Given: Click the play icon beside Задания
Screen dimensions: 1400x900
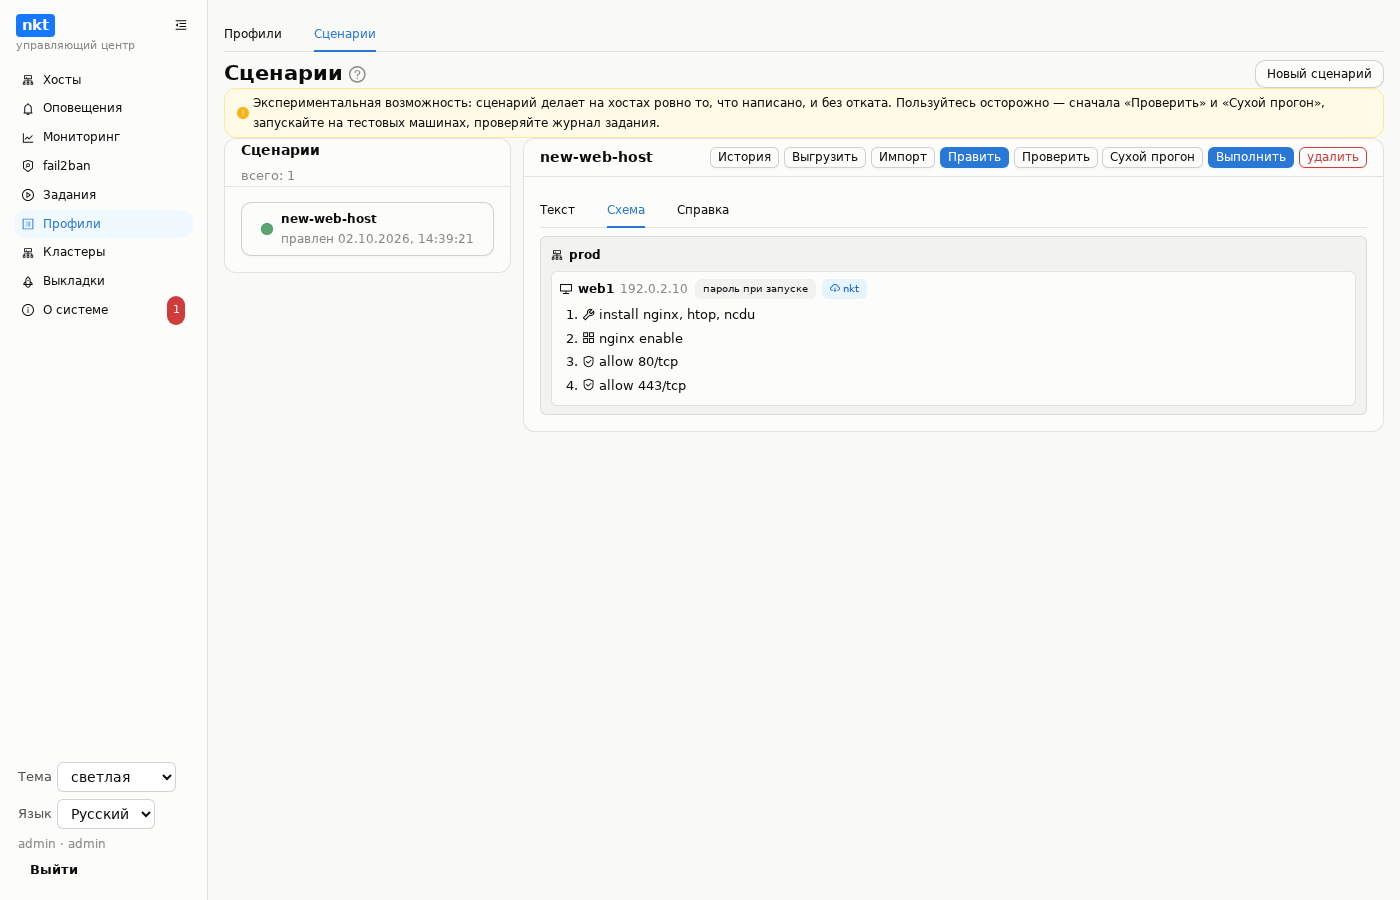Looking at the screenshot, I should click(x=28, y=195).
